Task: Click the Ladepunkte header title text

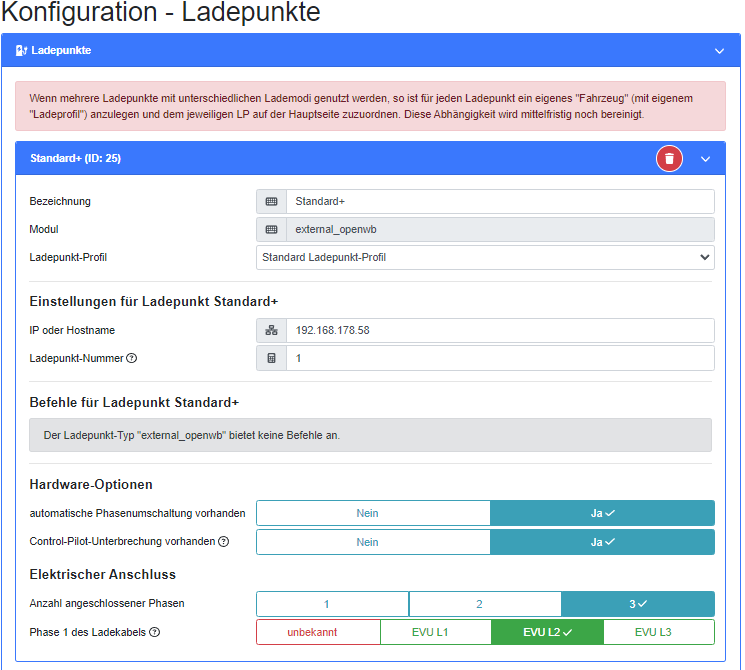Action: click(x=61, y=50)
